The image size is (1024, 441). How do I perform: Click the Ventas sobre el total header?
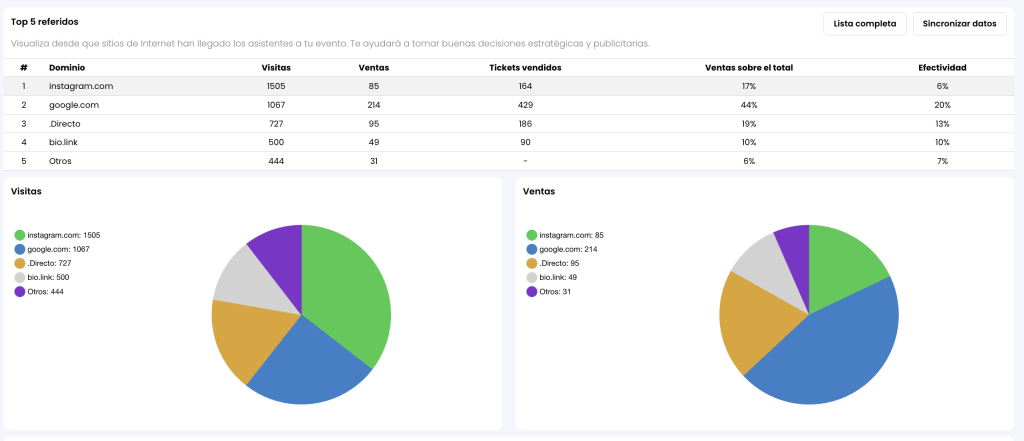pos(748,67)
